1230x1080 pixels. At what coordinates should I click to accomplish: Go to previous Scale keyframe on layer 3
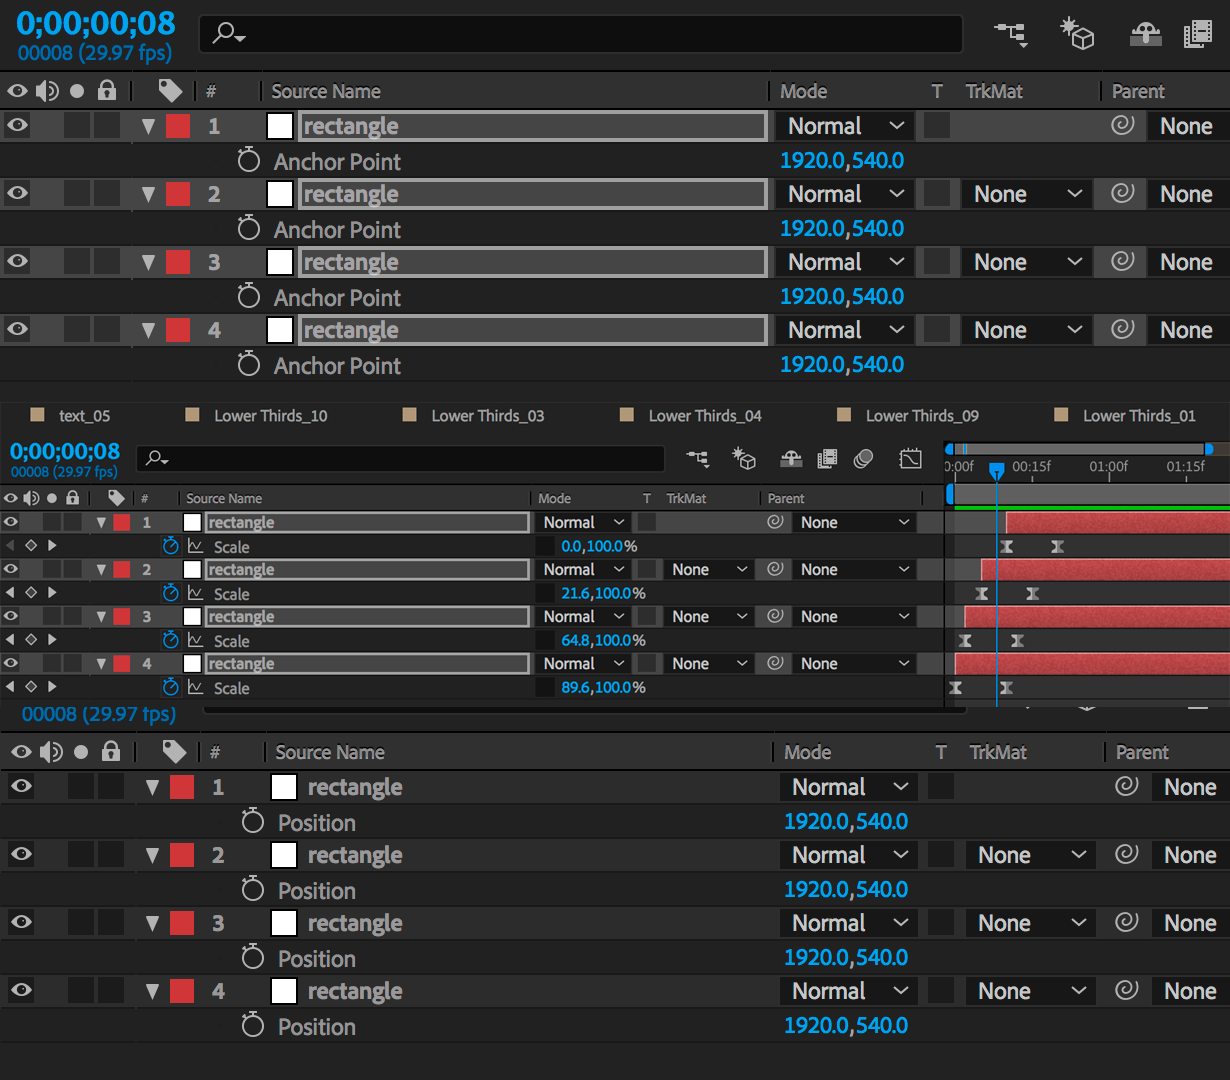coord(10,640)
